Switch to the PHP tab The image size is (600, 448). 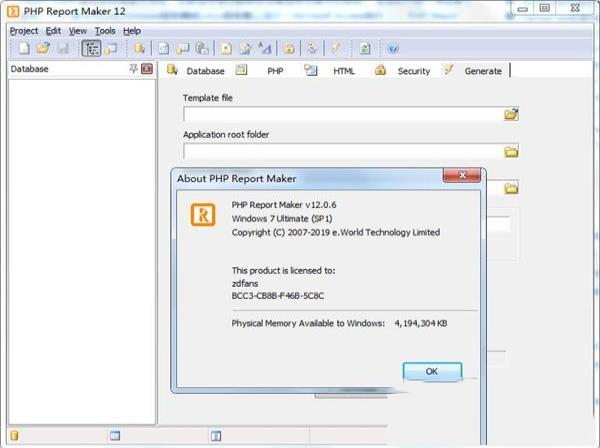(x=260, y=71)
